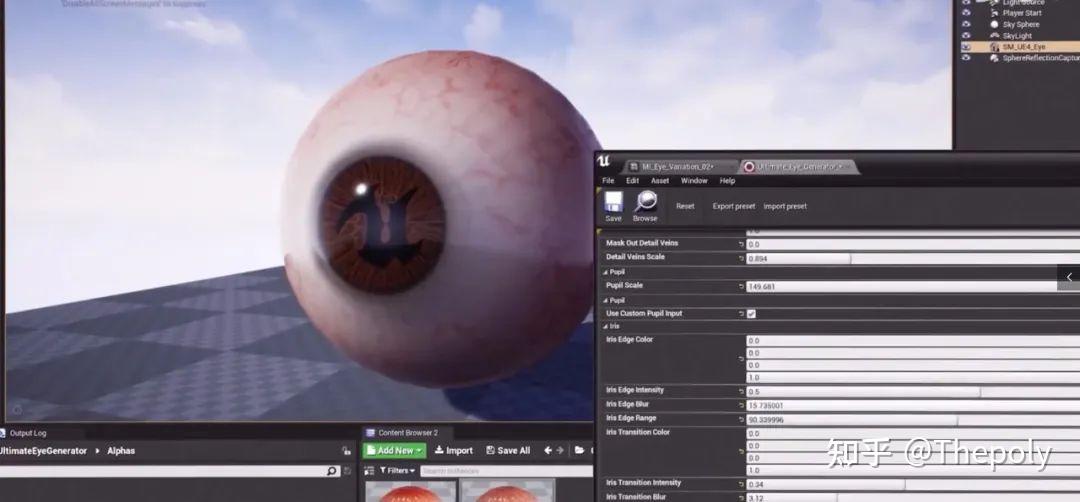This screenshot has height=502, width=1080.
Task: Reset Pupil Scale to default
Action: coord(742,286)
